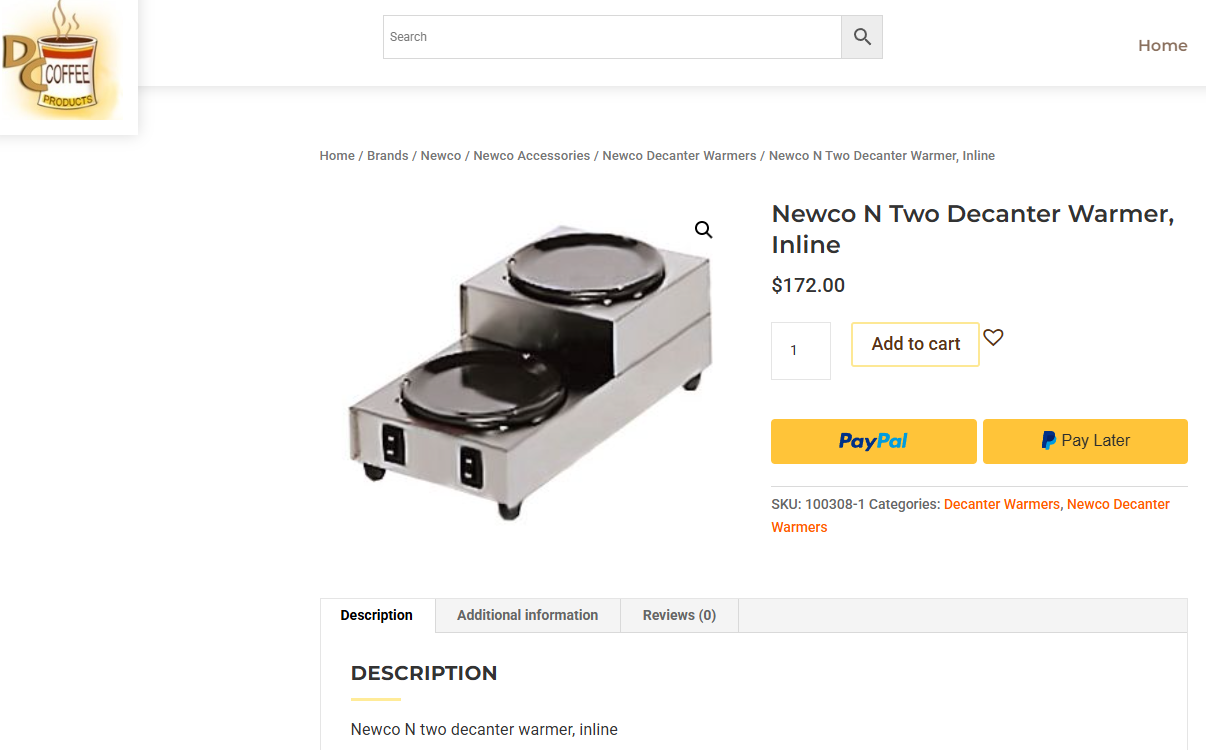Pay with the PayPal button

tap(873, 441)
